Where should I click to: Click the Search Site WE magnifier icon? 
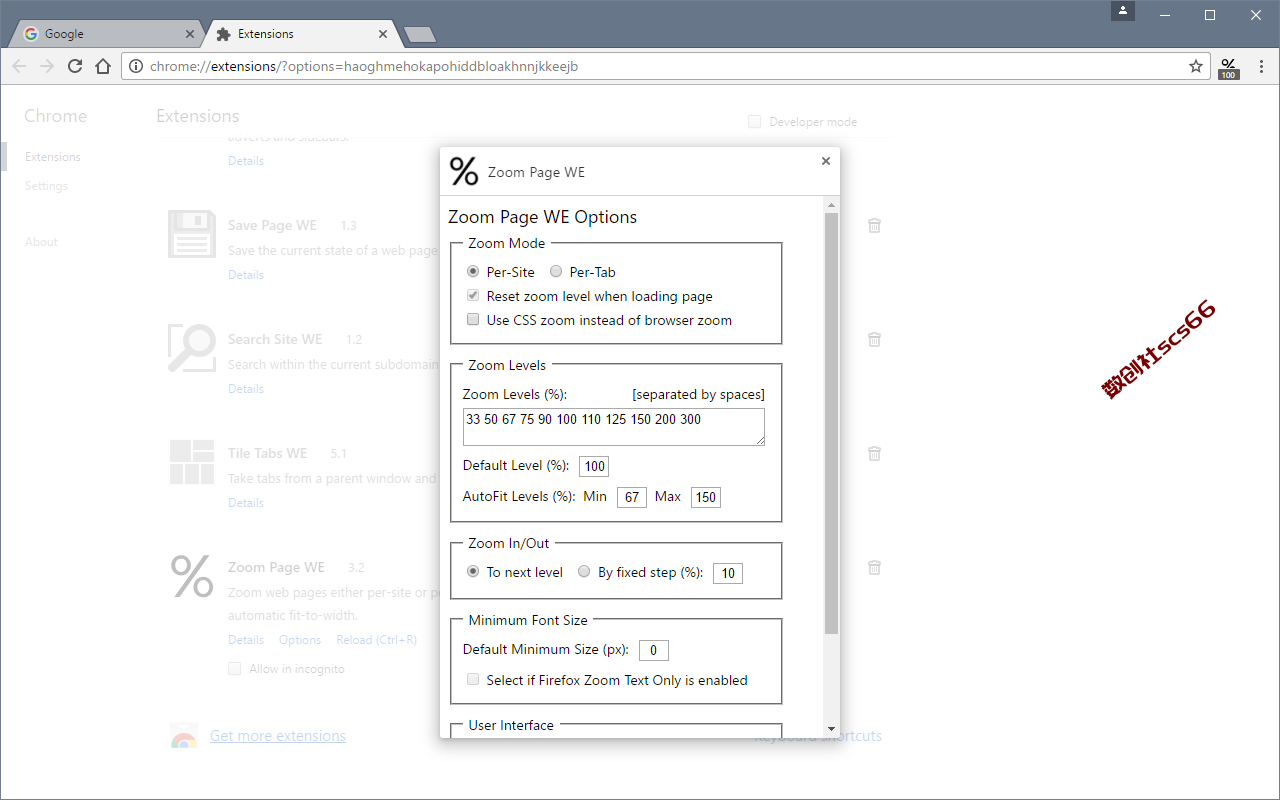[192, 348]
